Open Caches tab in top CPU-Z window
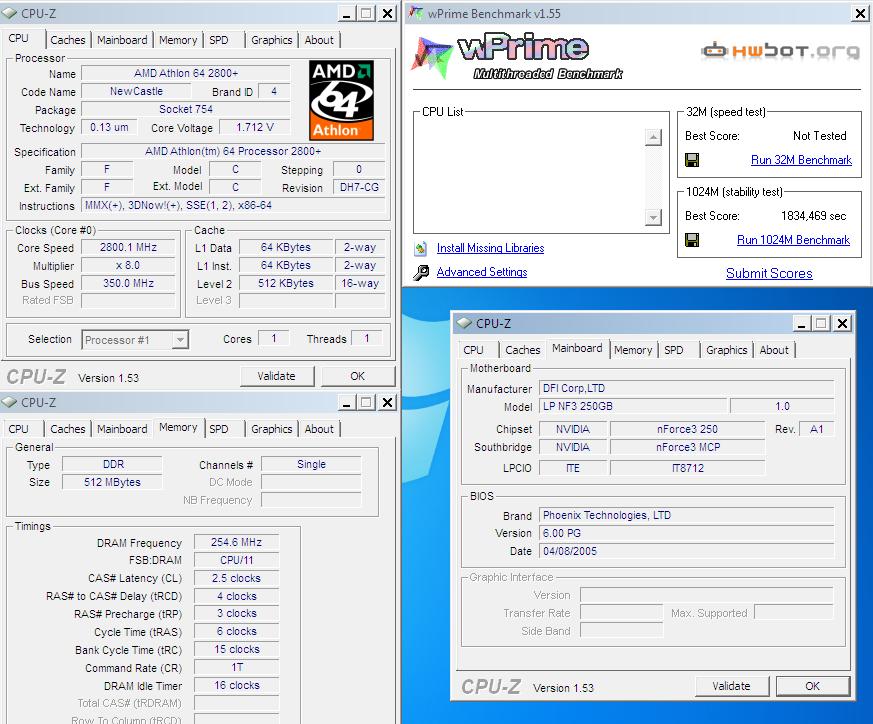Screen dimensions: 873x724 click(x=67, y=40)
